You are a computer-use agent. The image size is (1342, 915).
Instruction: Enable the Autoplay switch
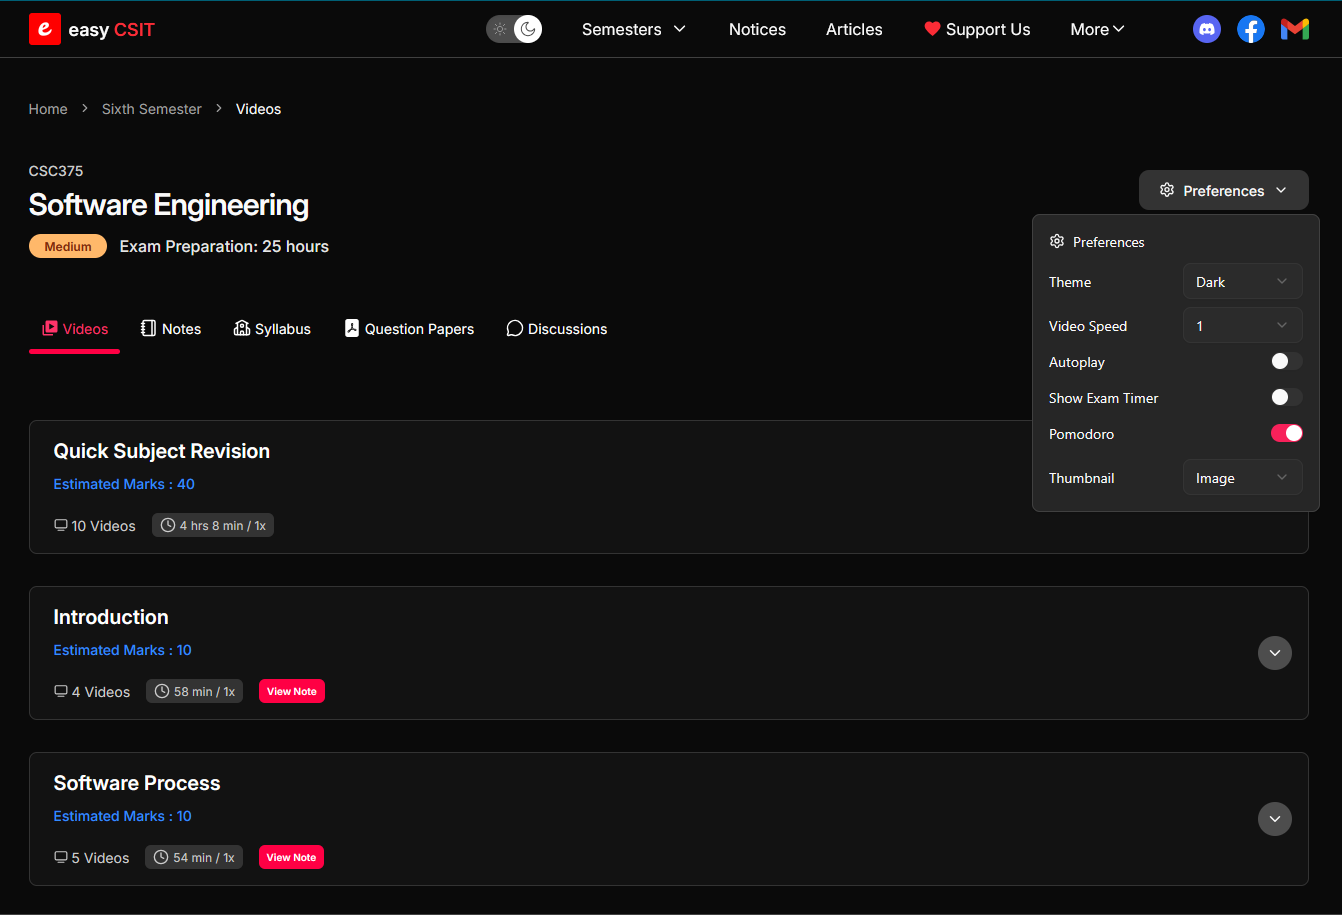coord(1286,361)
